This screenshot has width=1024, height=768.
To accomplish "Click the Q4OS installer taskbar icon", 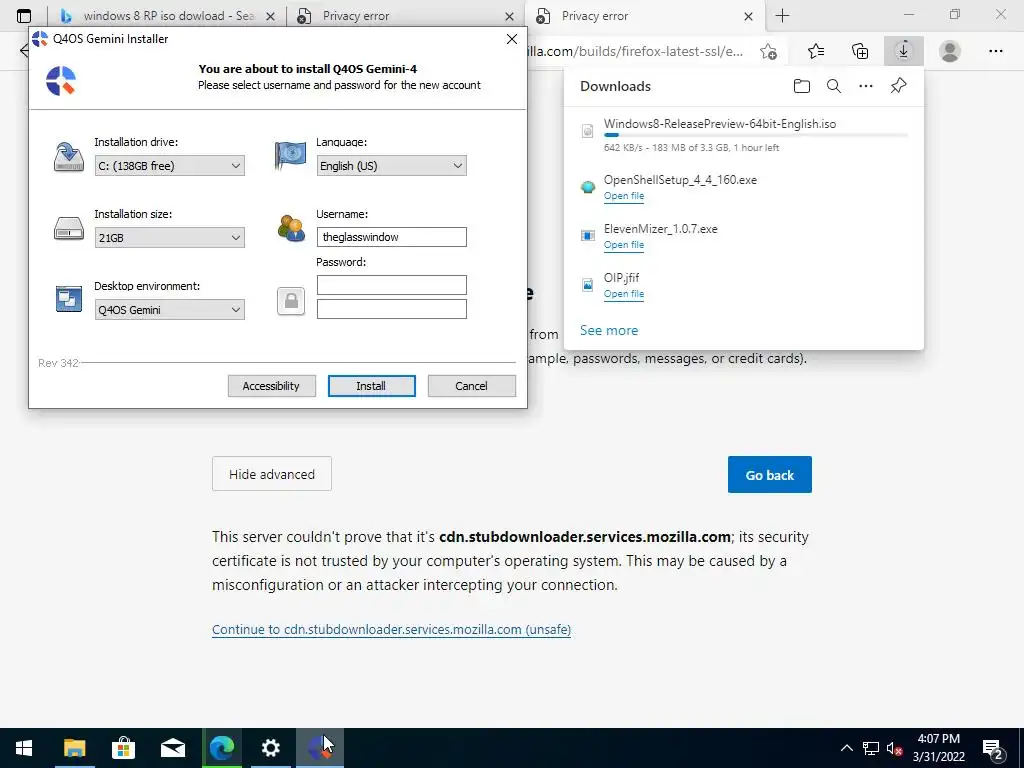I will pos(320,748).
